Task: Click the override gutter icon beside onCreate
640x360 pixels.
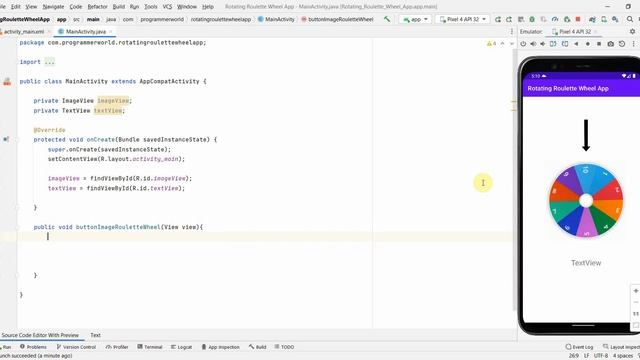Action: (x=6, y=140)
